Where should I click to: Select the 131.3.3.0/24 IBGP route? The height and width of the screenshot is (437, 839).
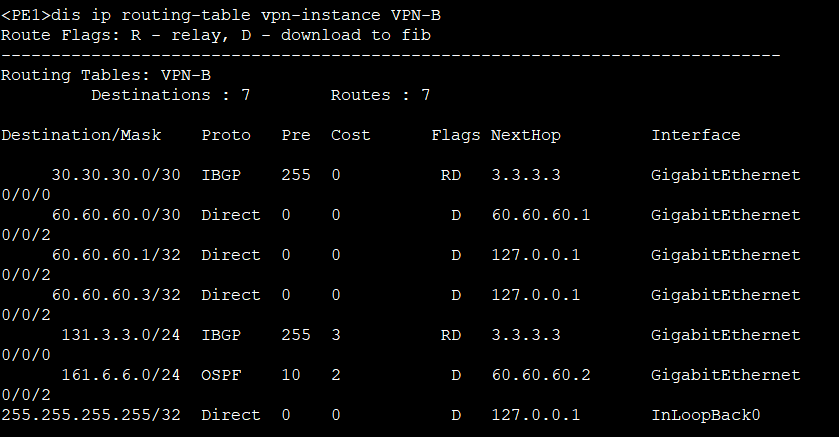click(x=121, y=335)
